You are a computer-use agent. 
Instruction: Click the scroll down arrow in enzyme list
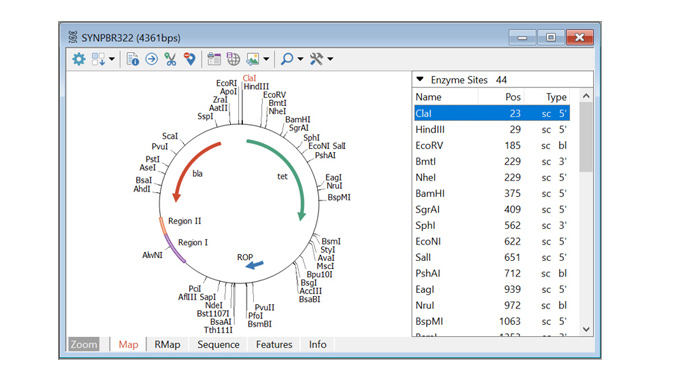[586, 329]
